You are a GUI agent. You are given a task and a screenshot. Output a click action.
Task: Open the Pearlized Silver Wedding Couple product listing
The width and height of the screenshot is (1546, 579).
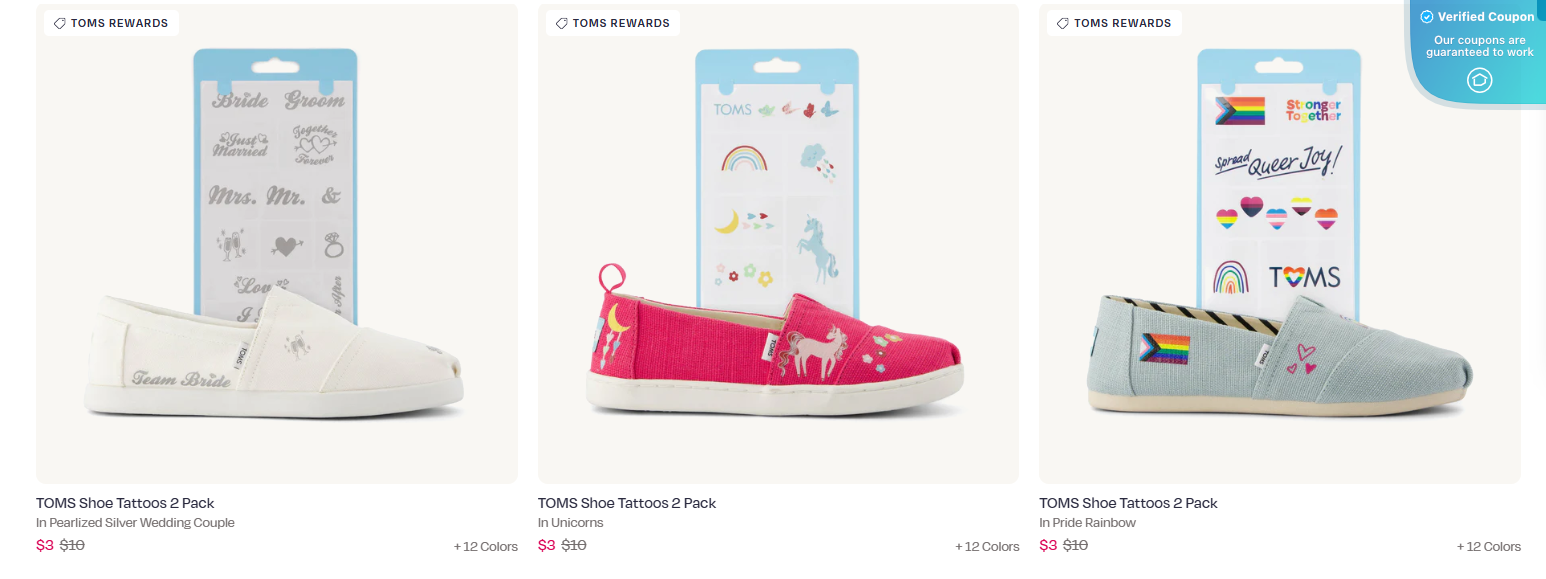124,502
